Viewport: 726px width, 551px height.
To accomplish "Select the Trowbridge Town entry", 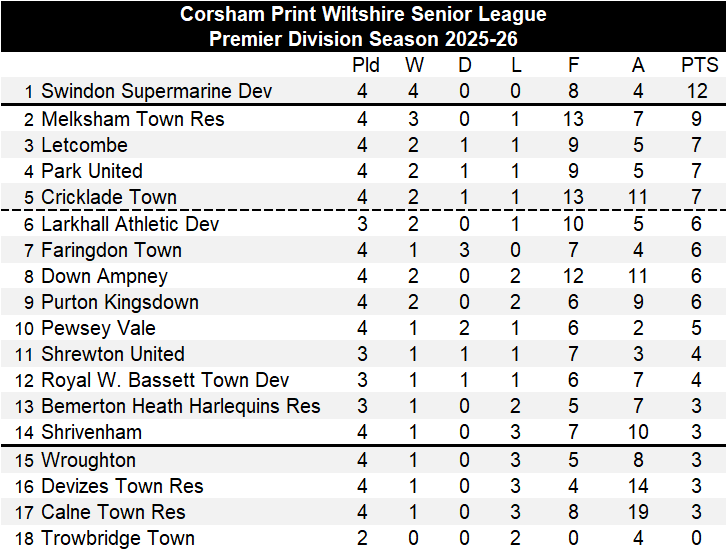I will (117, 538).
